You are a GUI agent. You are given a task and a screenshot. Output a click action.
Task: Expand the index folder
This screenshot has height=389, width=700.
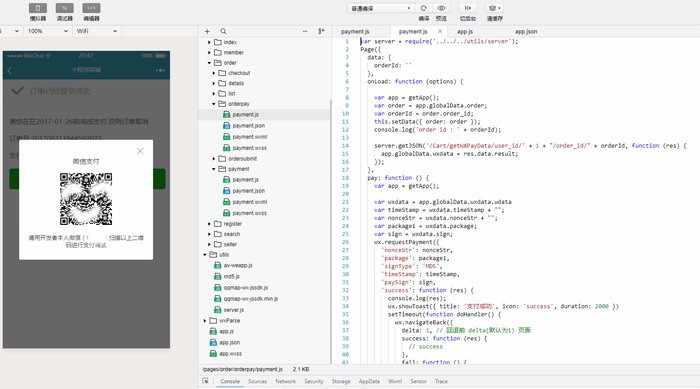pos(209,42)
